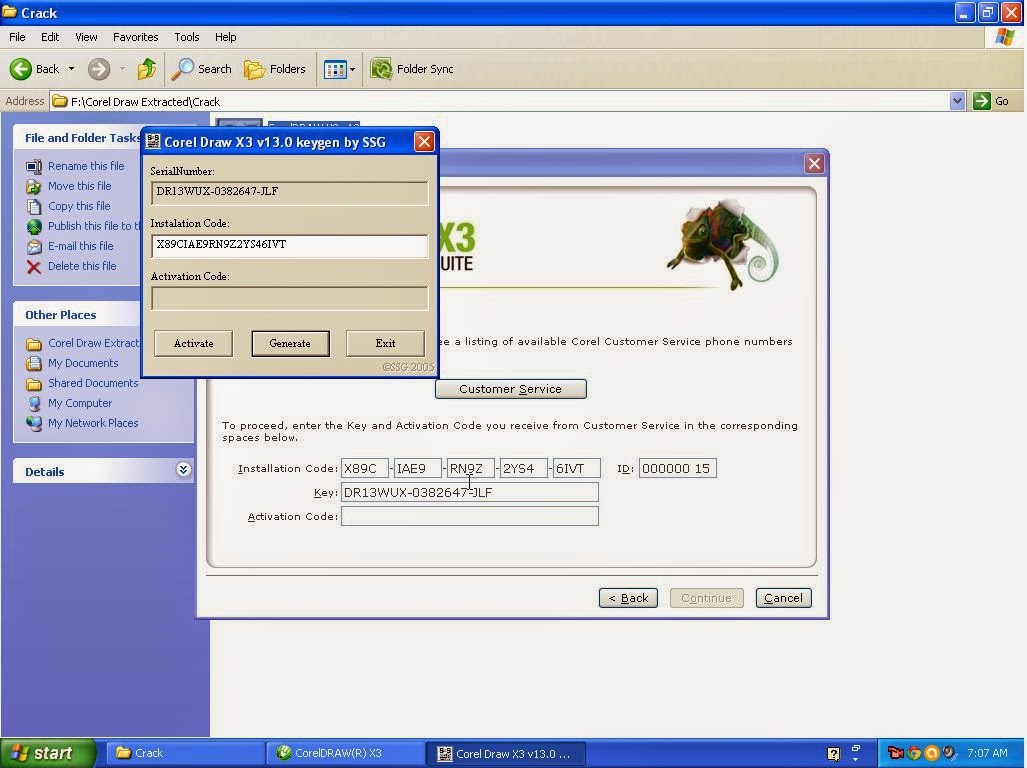This screenshot has width=1027, height=768.
Task: Open My Documents under Other Places
Action: click(73, 363)
